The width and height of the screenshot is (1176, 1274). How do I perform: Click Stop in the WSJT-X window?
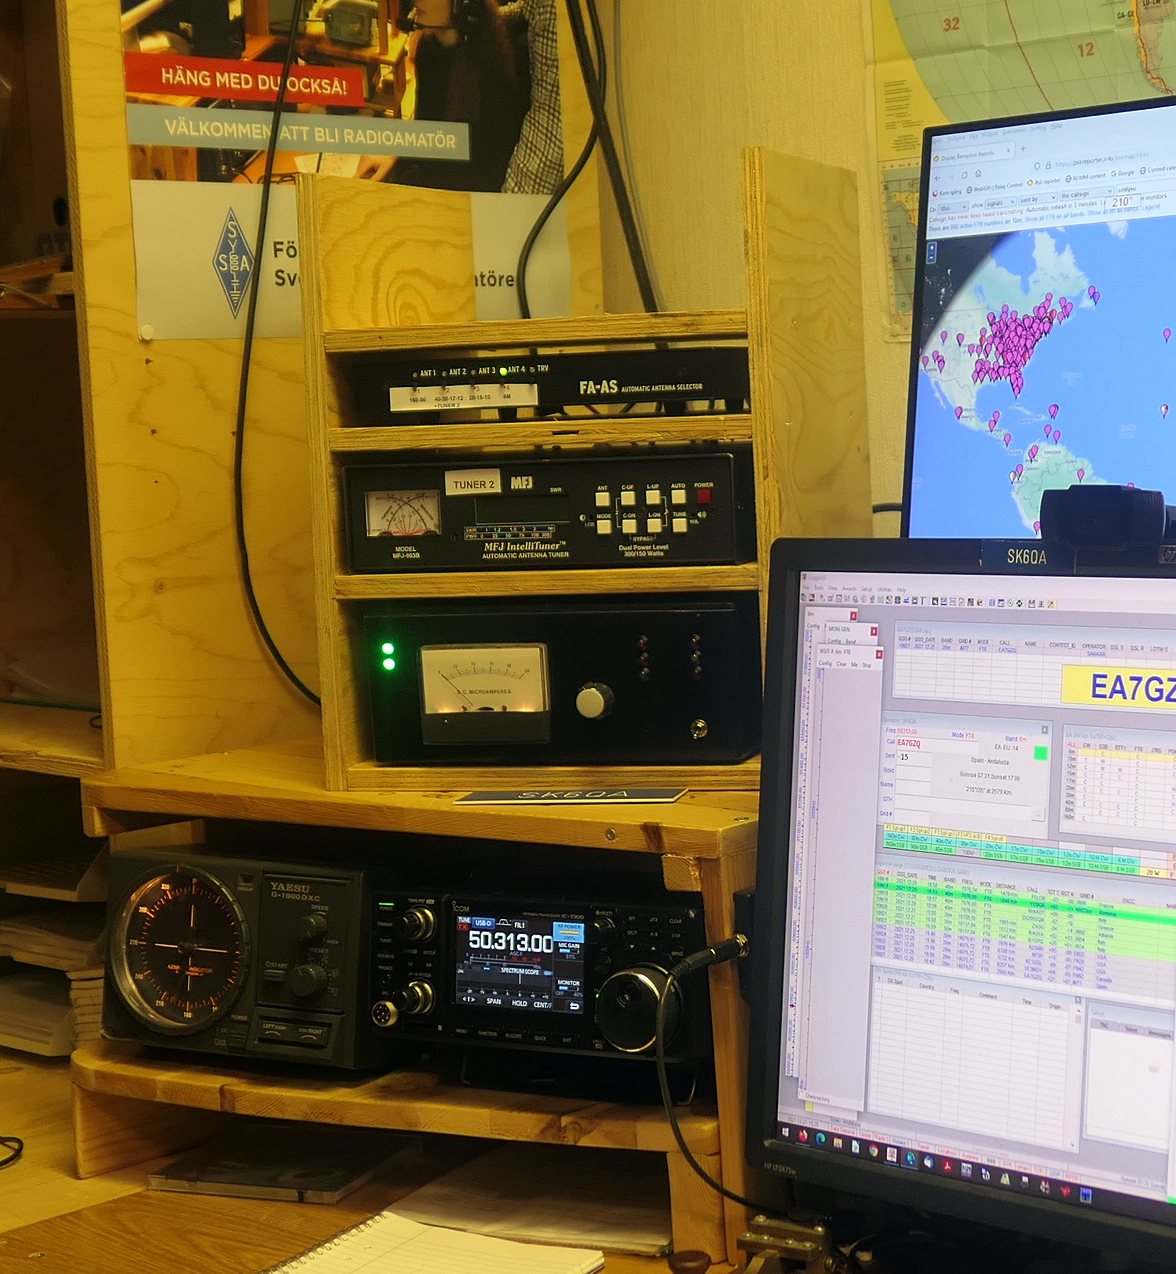tap(867, 665)
